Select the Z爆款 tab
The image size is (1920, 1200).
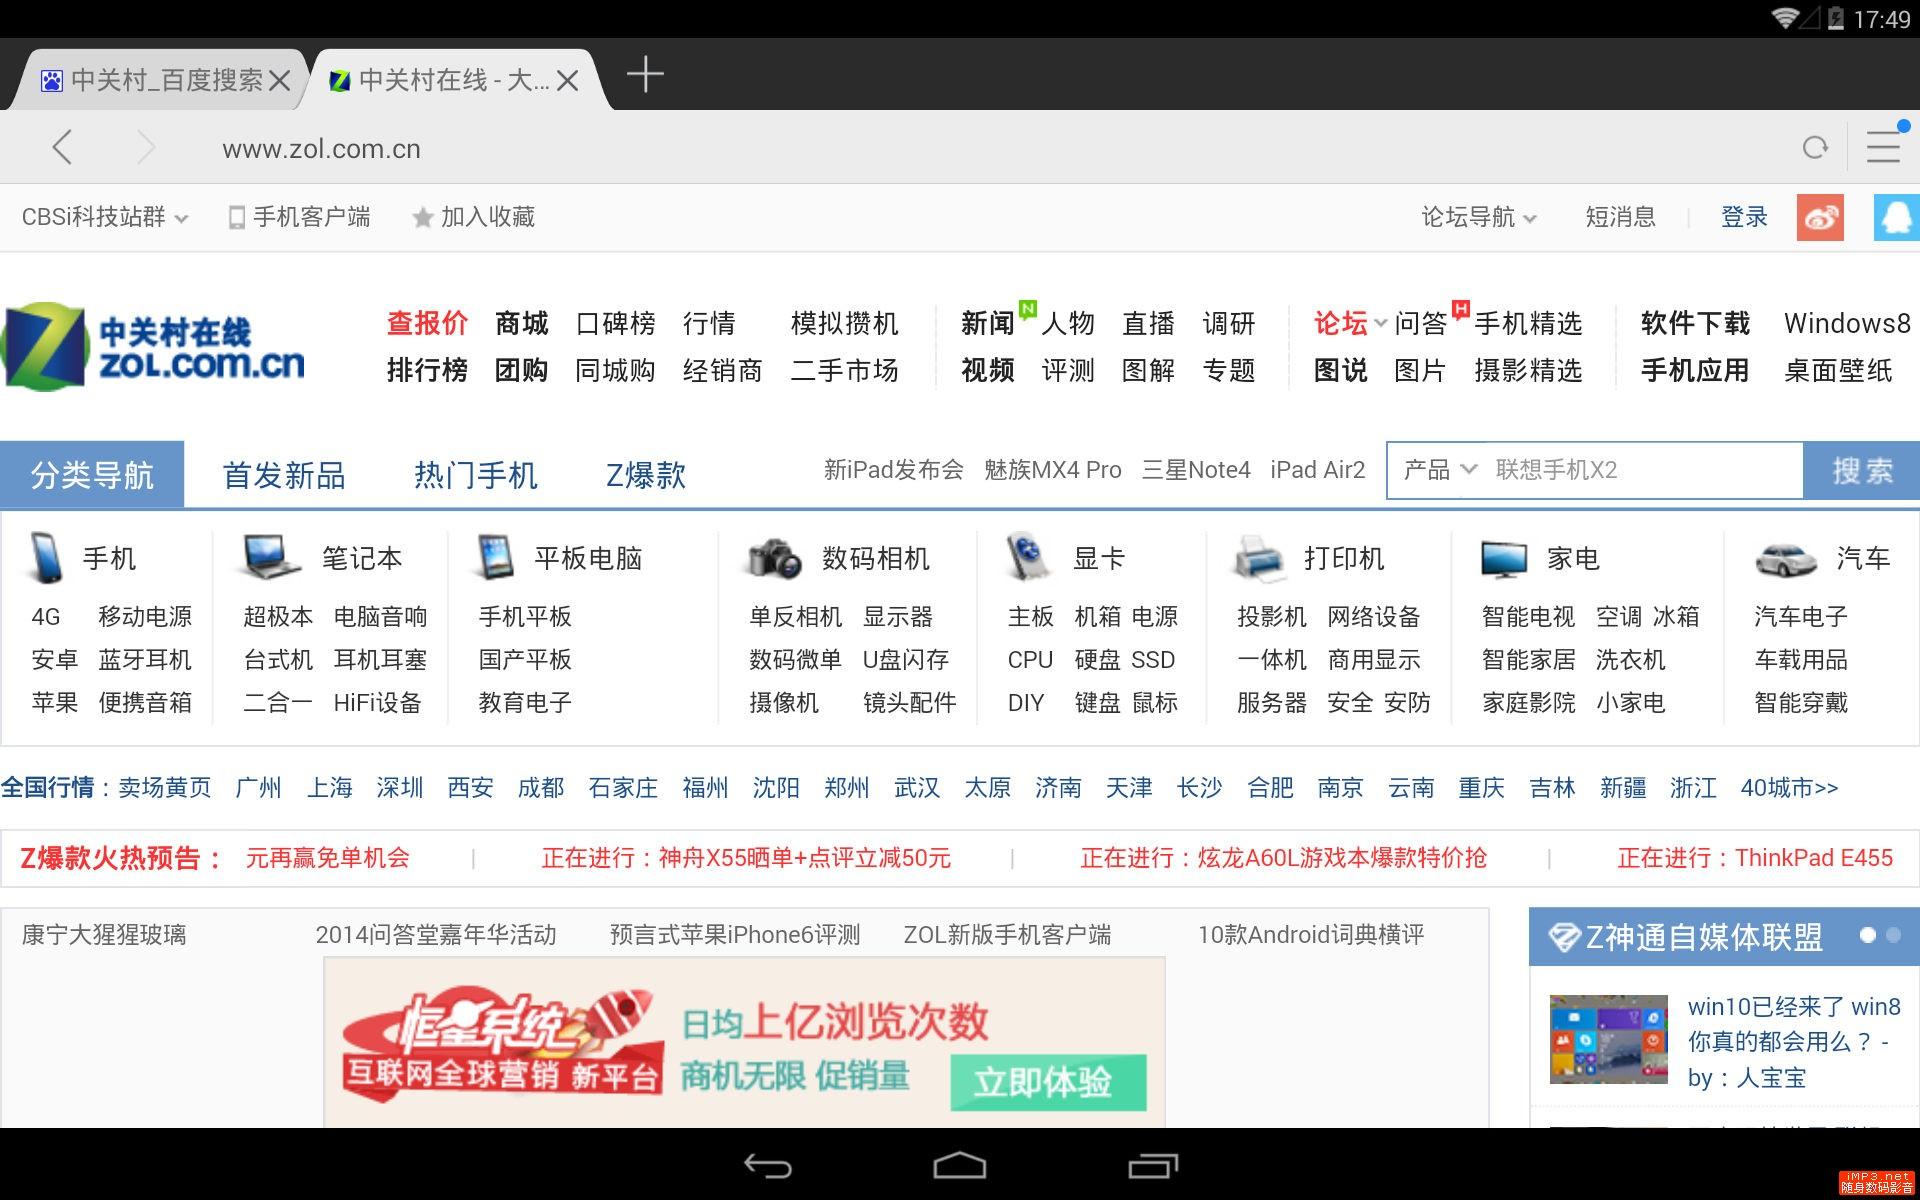[x=646, y=474]
